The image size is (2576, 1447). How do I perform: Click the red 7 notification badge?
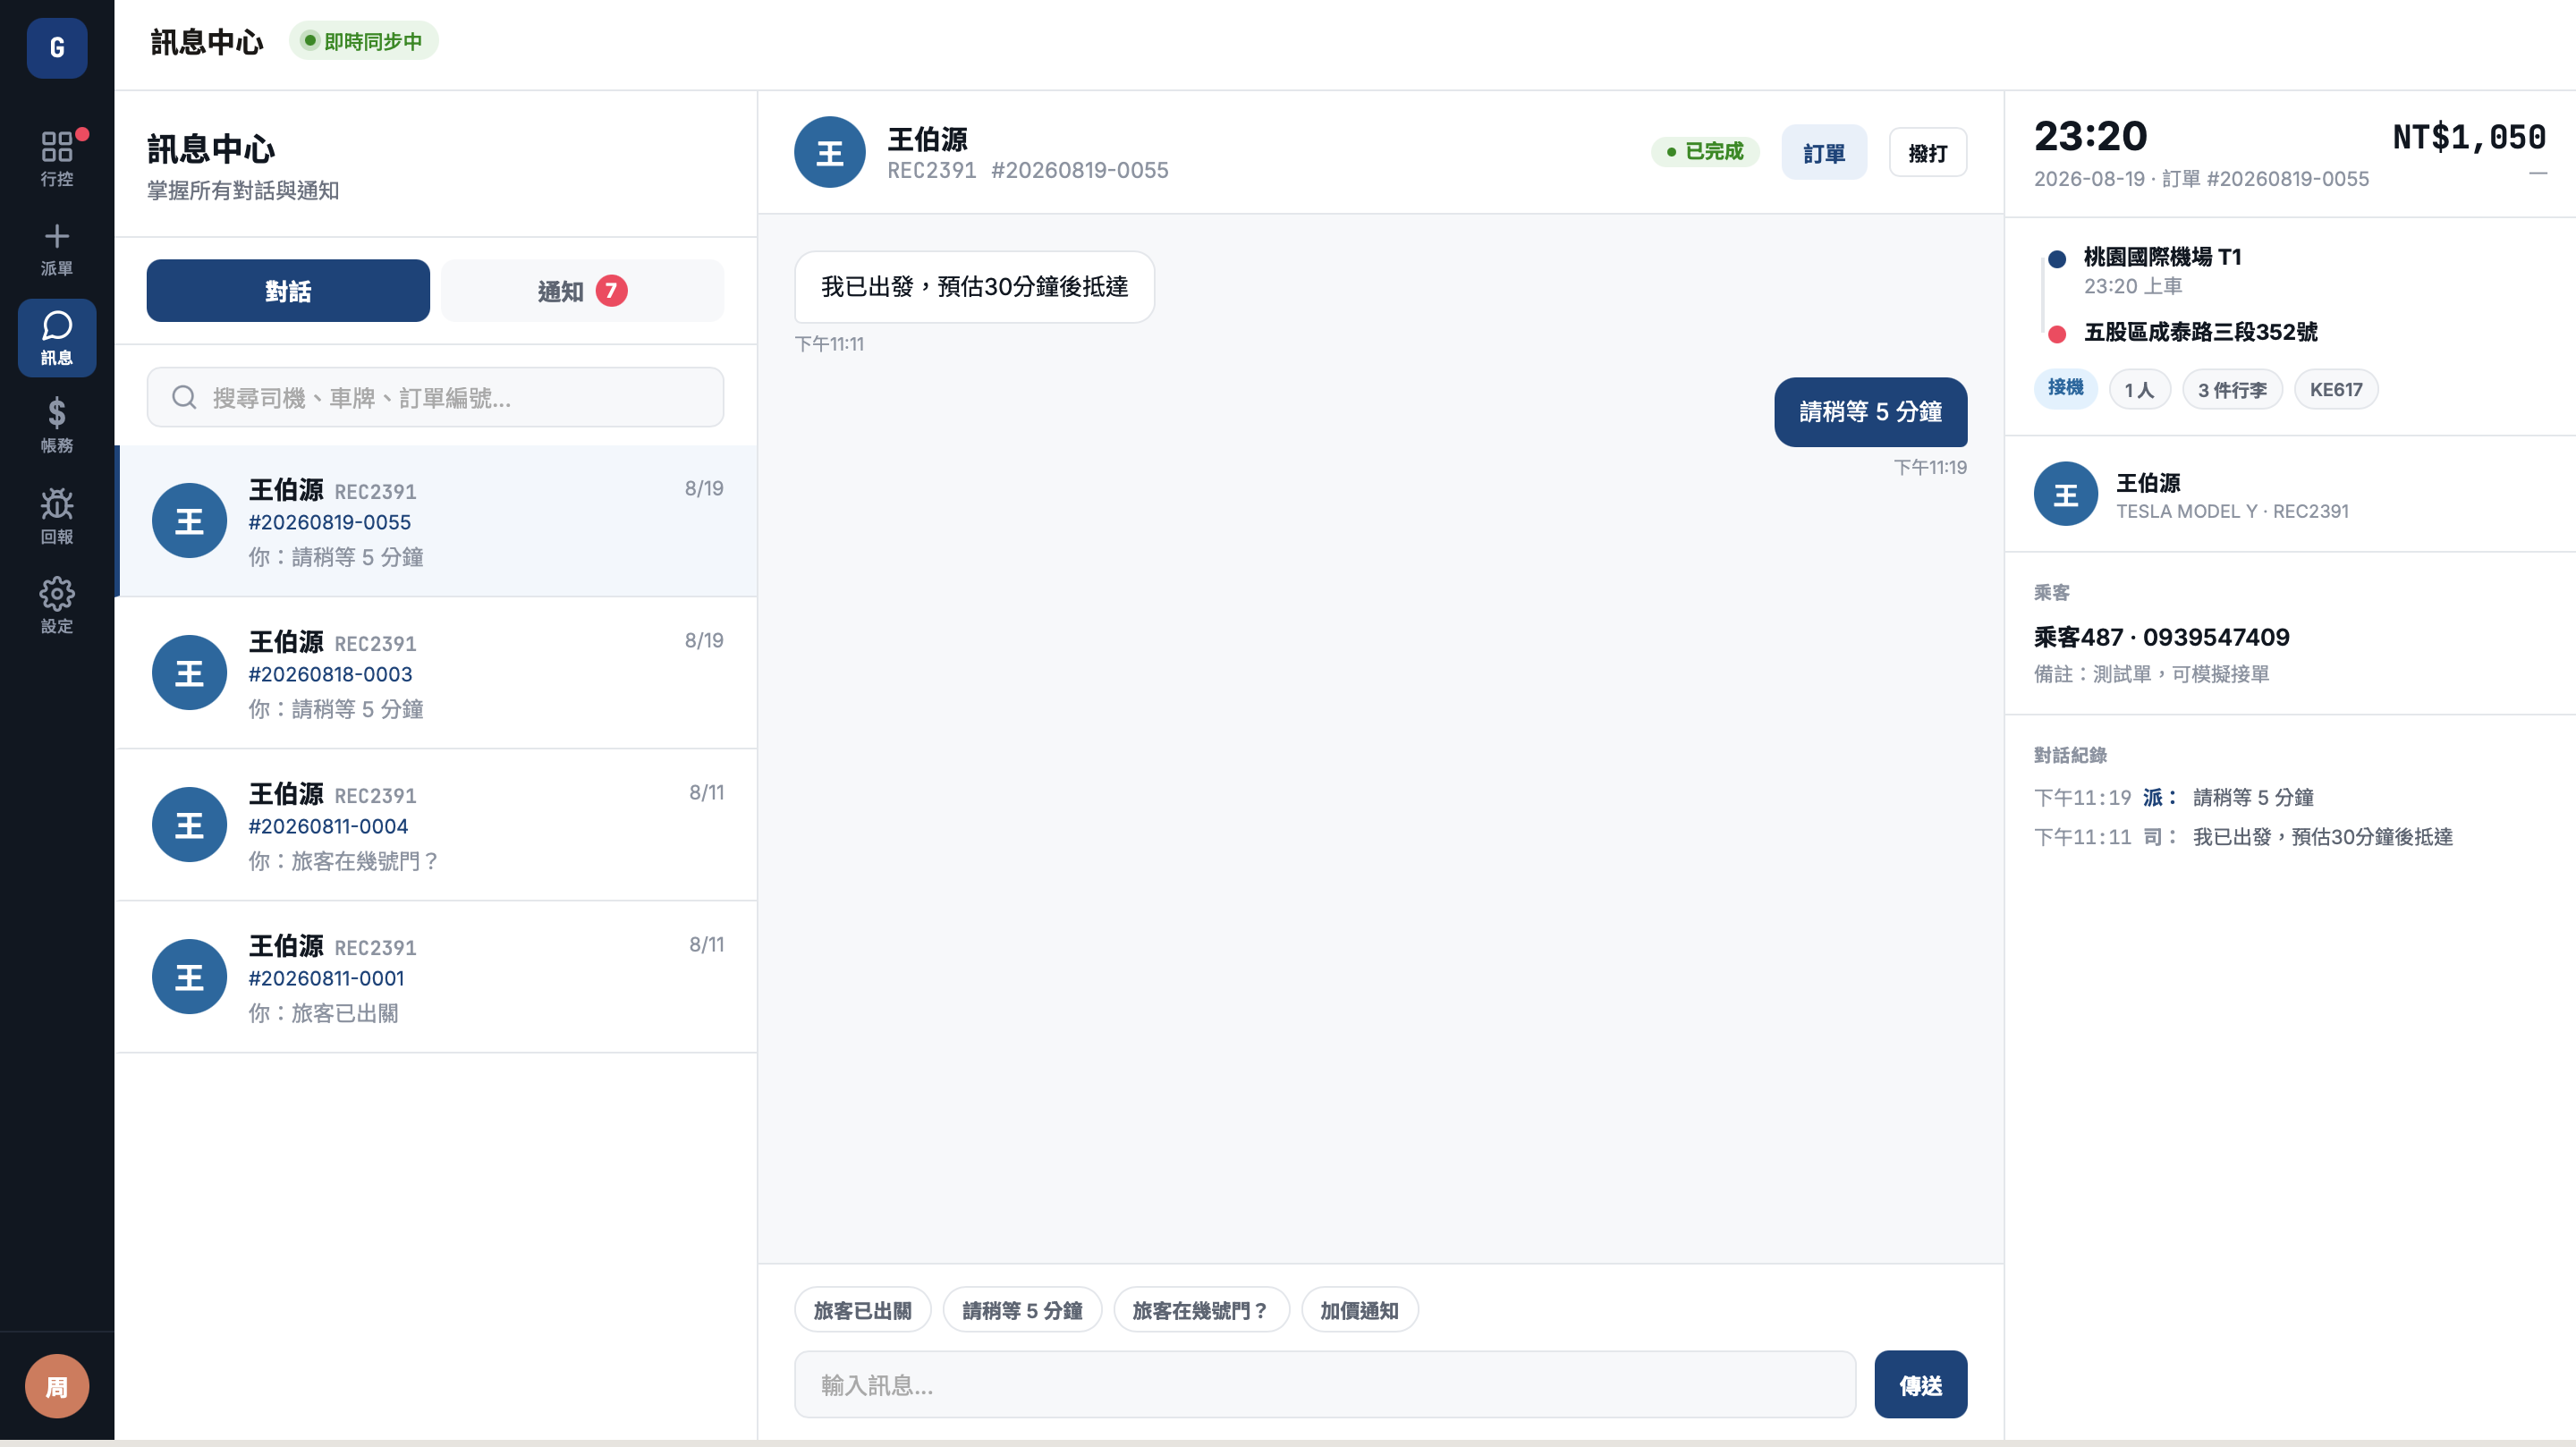(611, 290)
